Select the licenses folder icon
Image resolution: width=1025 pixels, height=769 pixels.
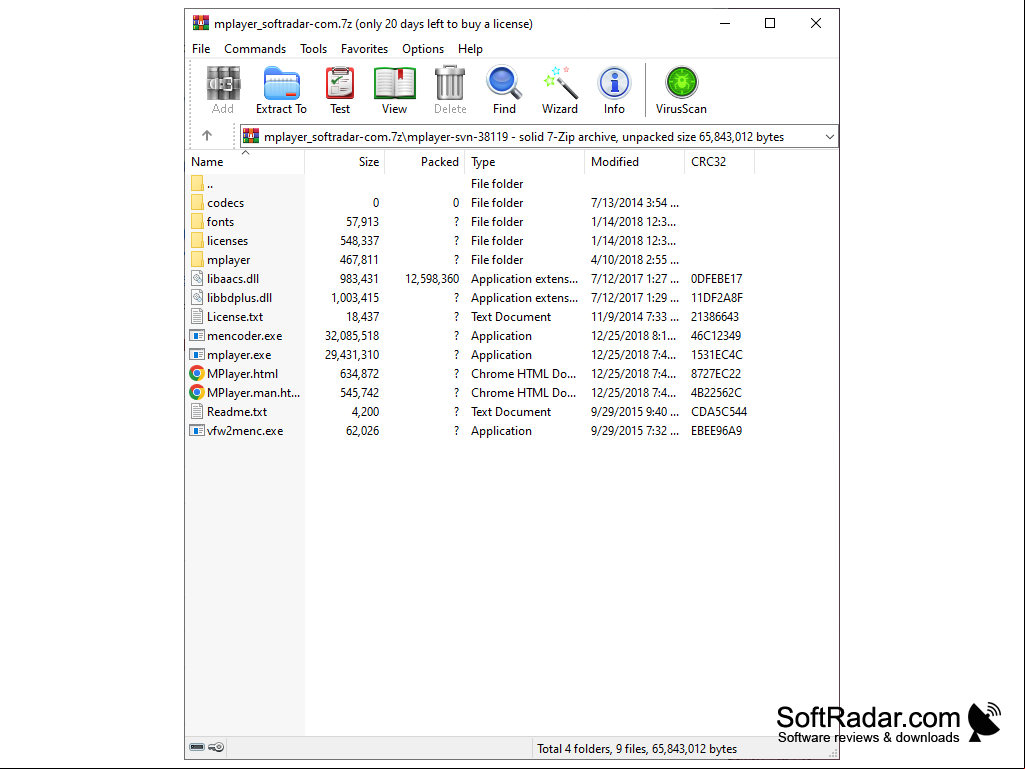(197, 240)
